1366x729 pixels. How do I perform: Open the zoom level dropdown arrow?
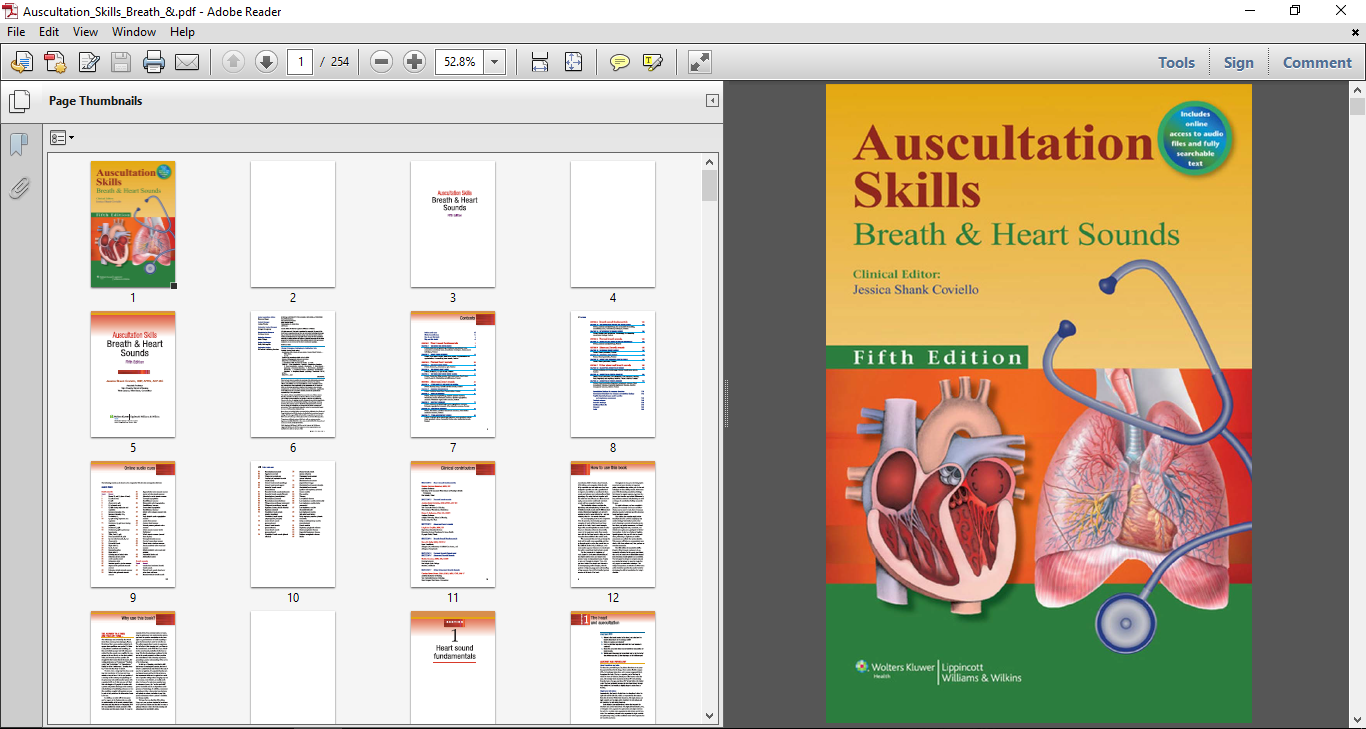[x=495, y=62]
